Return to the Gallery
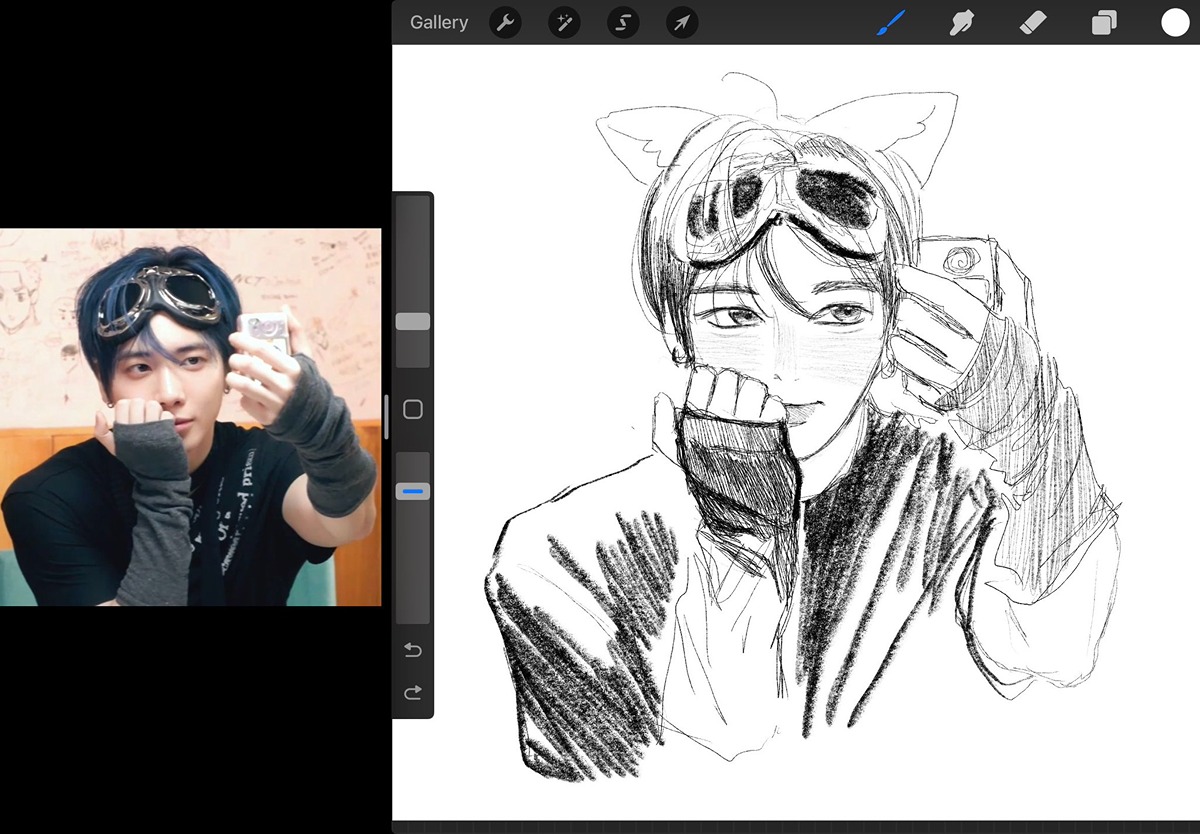Screen dimensions: 1200x834 pyautogui.click(x=439, y=23)
